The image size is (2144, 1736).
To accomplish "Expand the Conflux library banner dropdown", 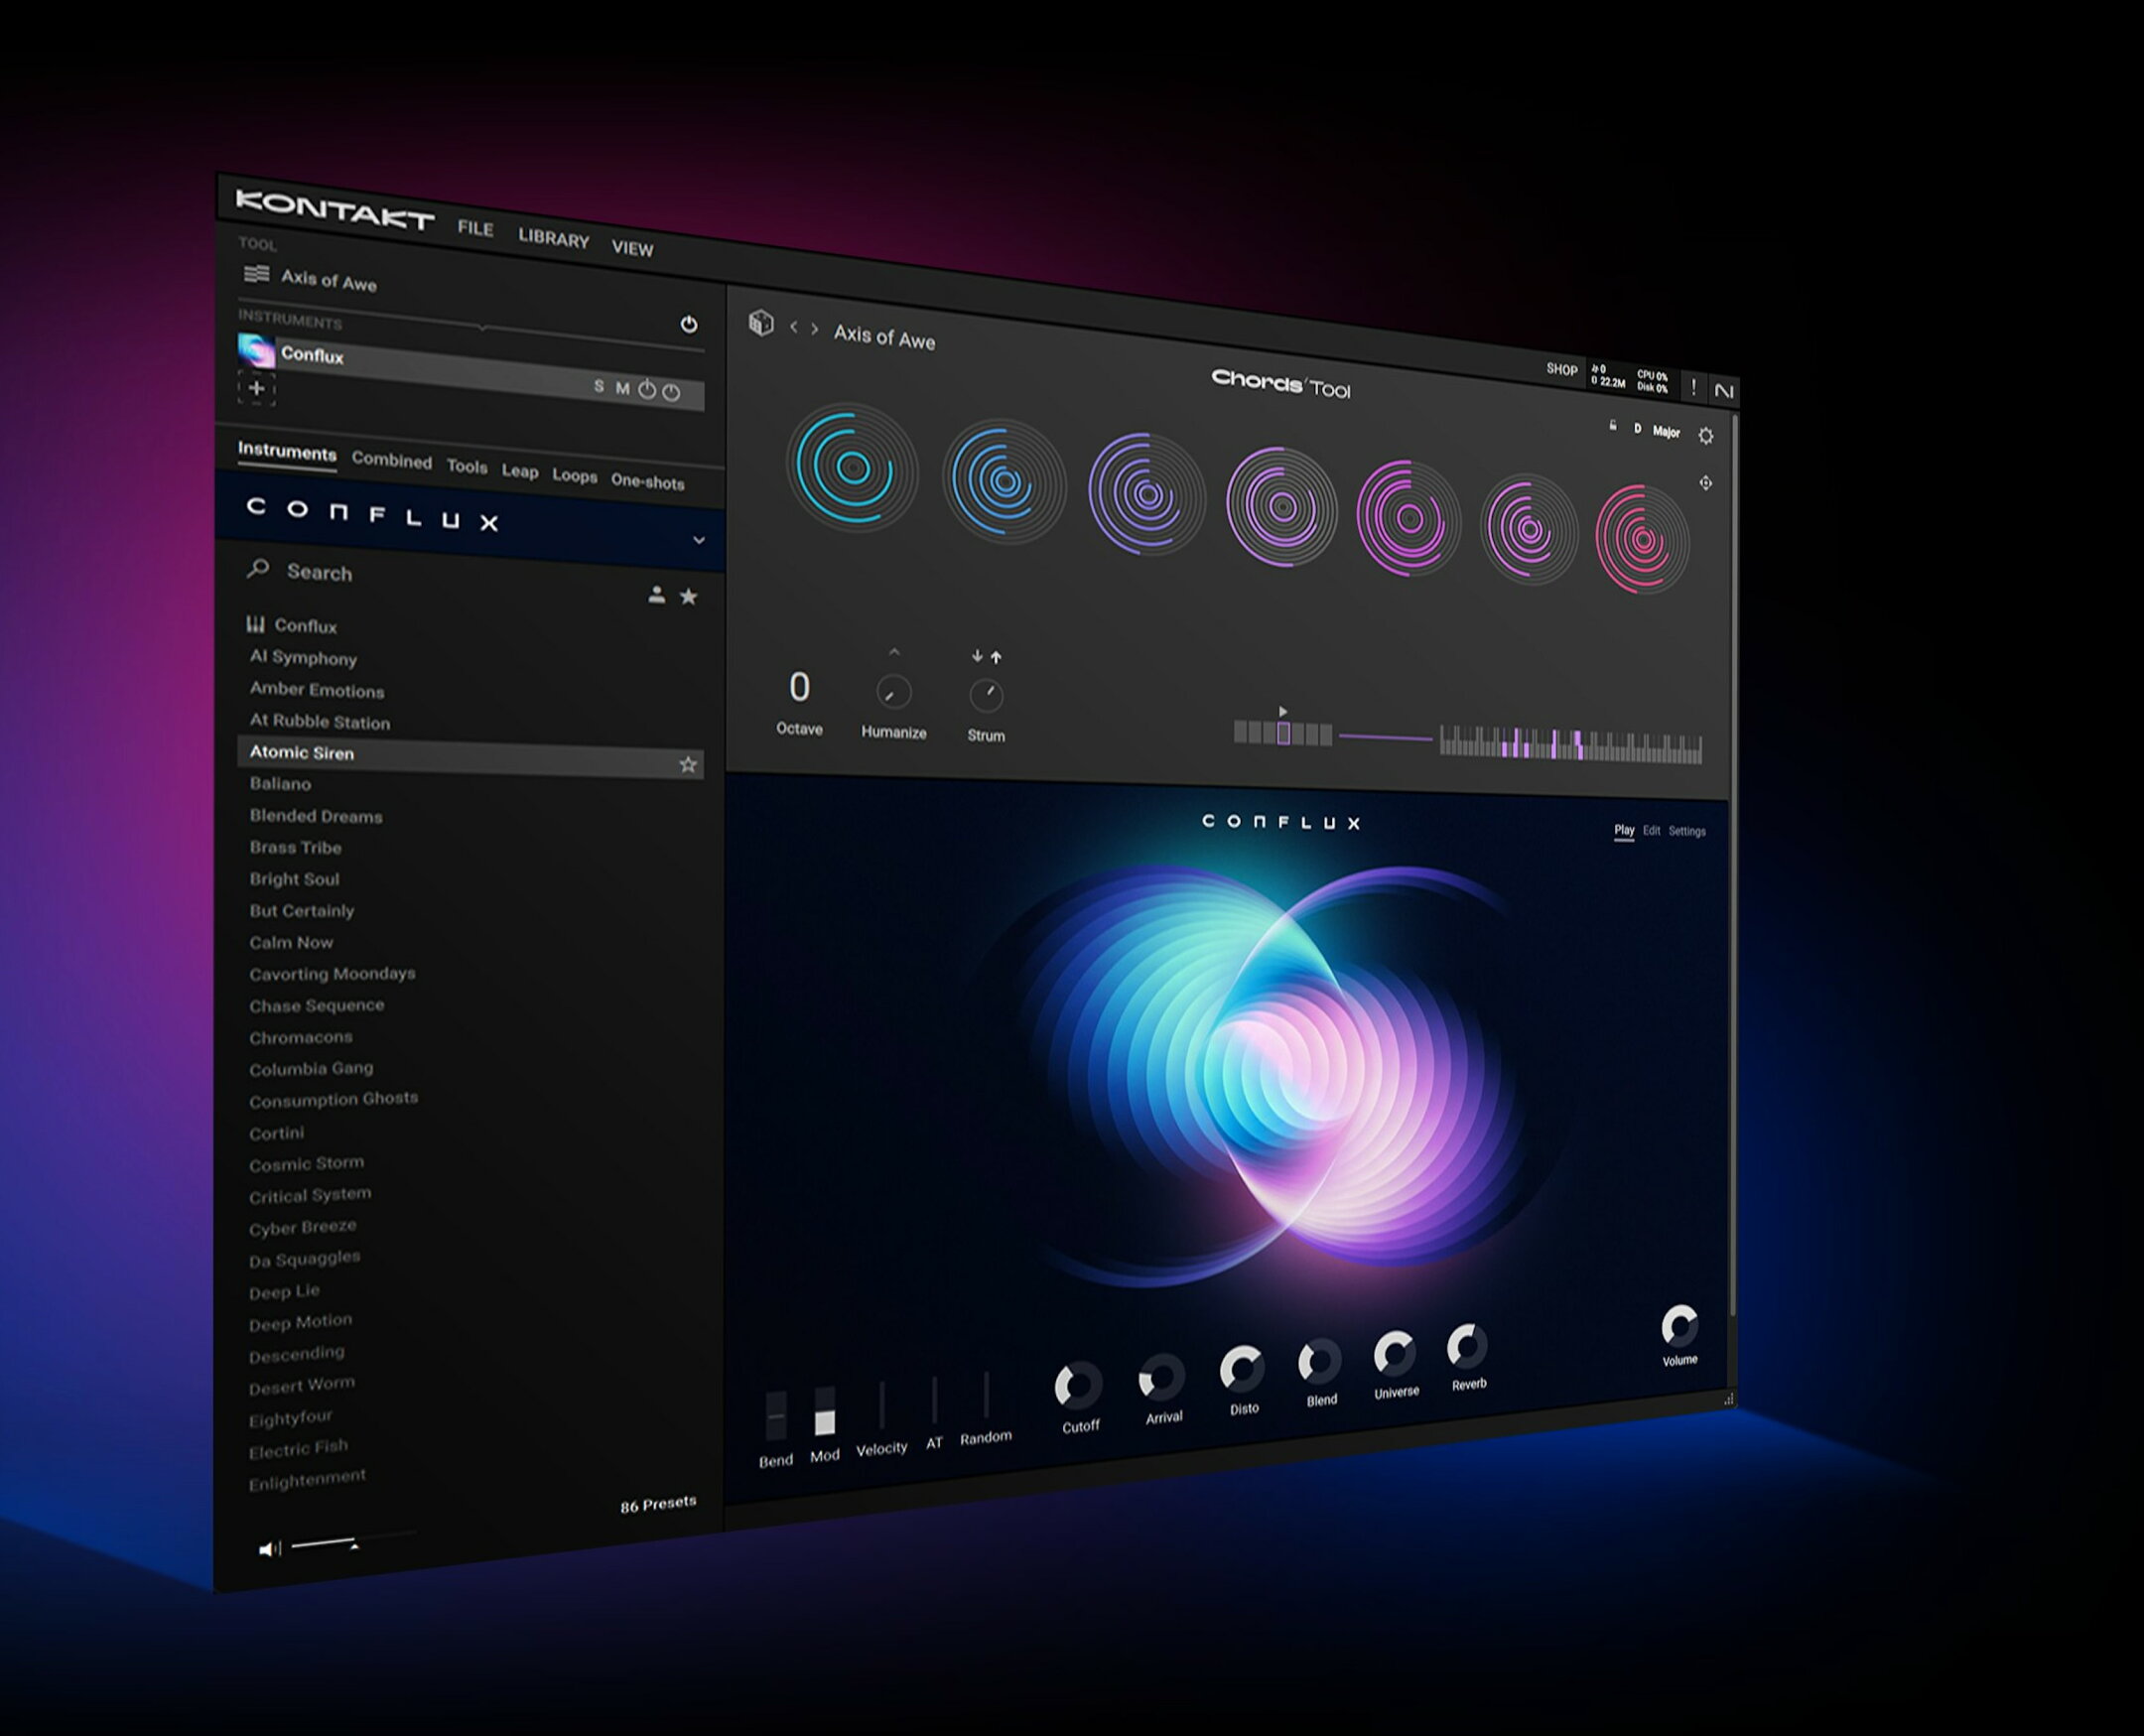I will [699, 540].
